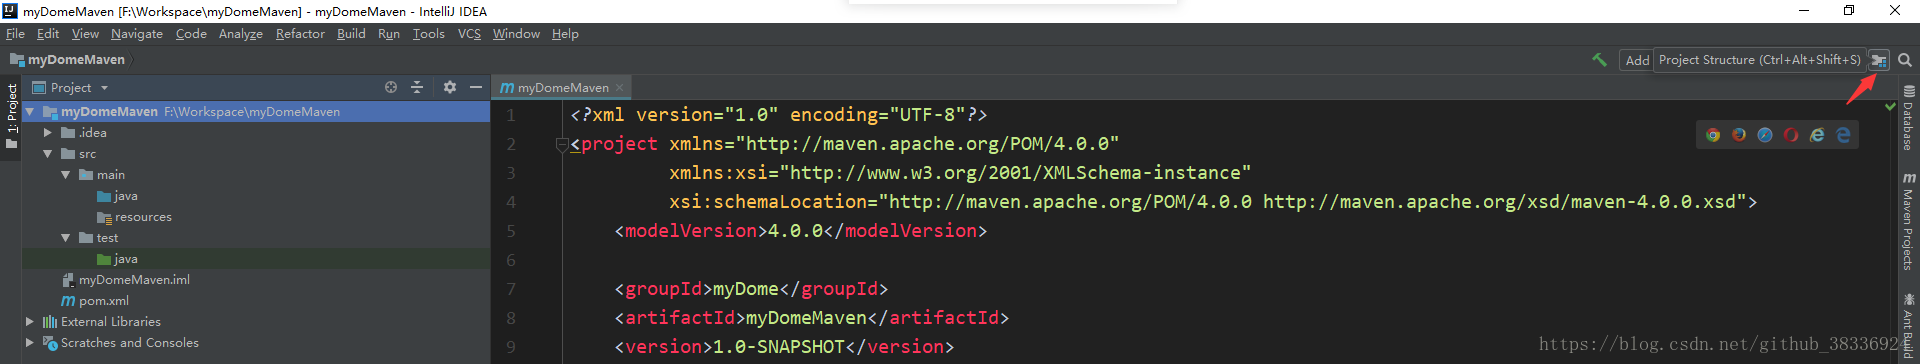Open the Database side panel
Screen dimensions: 1920x364
1908,118
